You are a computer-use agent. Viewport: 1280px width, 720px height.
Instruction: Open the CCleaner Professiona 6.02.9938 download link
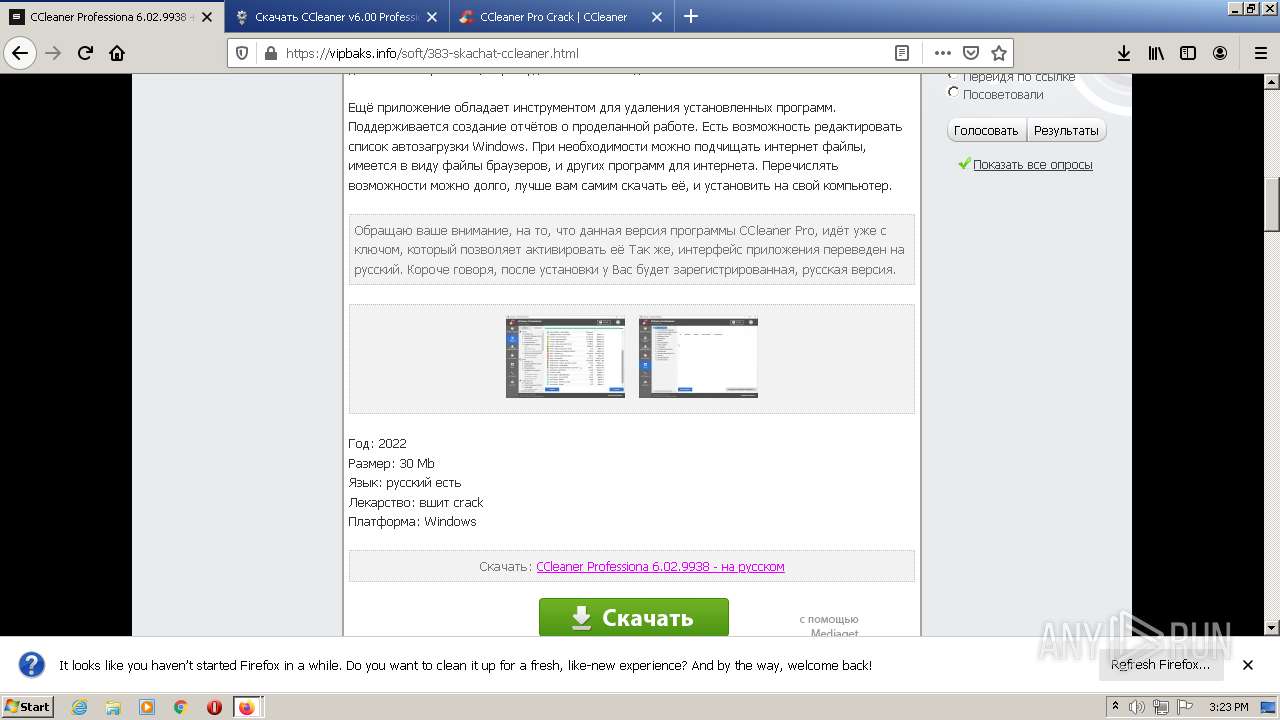[660, 566]
